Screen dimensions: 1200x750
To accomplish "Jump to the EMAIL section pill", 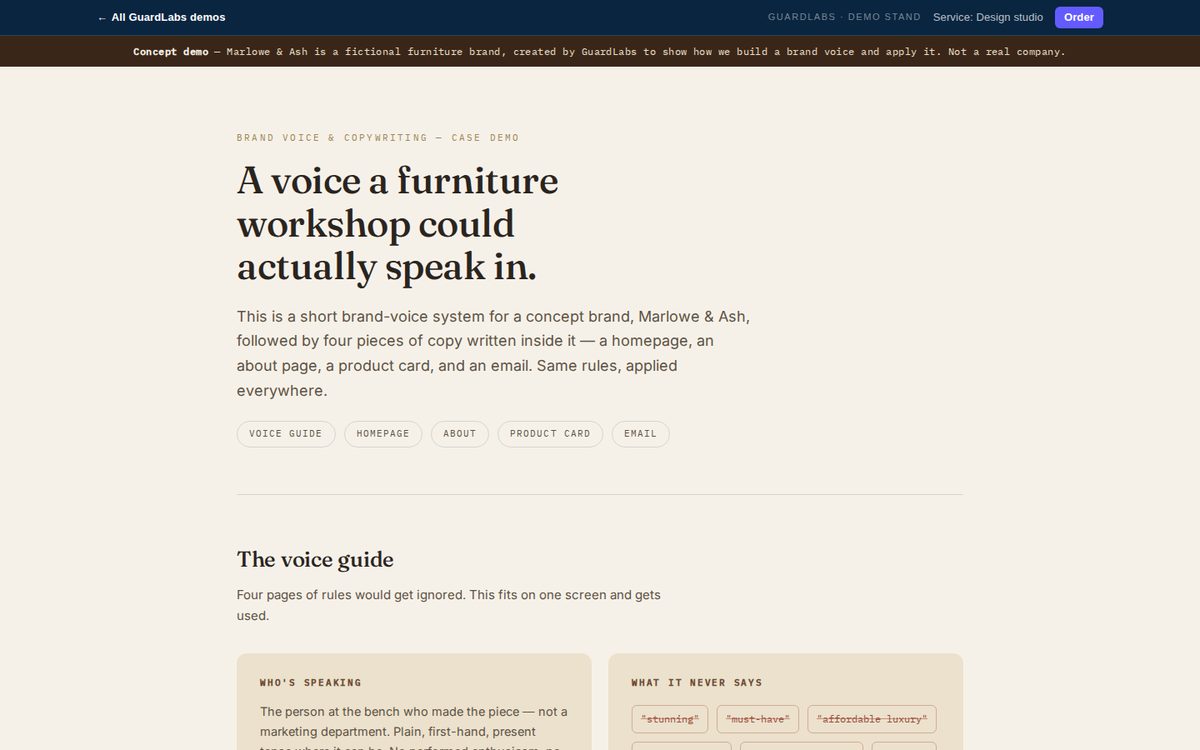I will [641, 434].
